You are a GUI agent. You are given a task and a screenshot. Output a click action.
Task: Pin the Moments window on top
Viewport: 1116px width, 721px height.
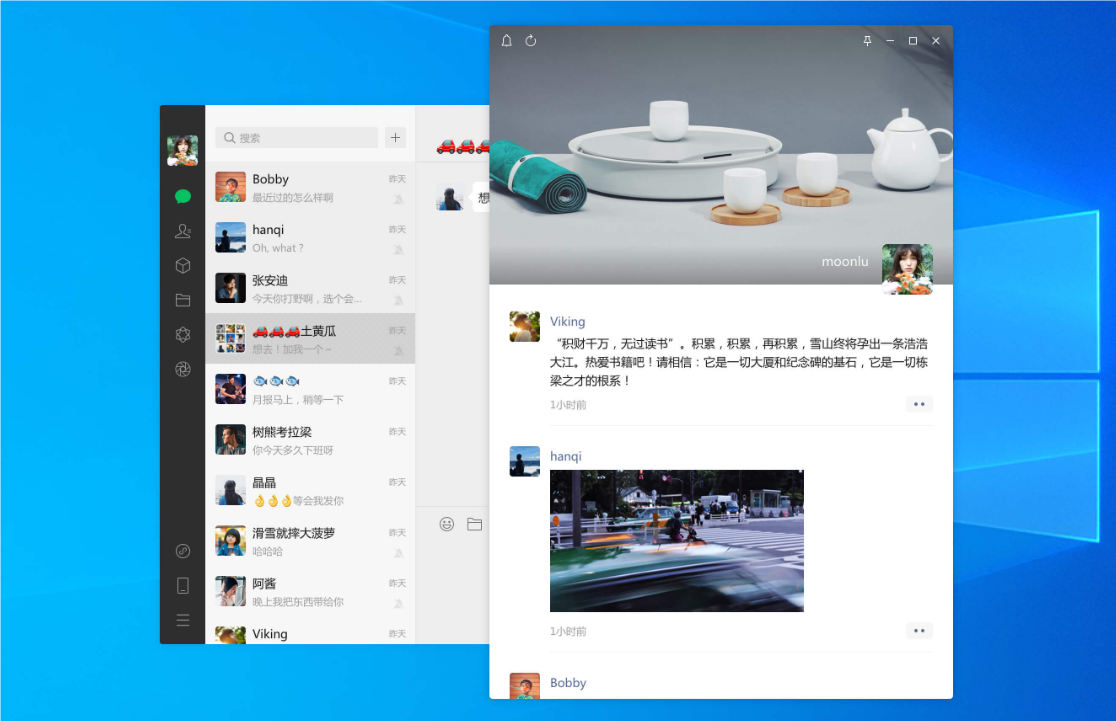click(x=867, y=41)
